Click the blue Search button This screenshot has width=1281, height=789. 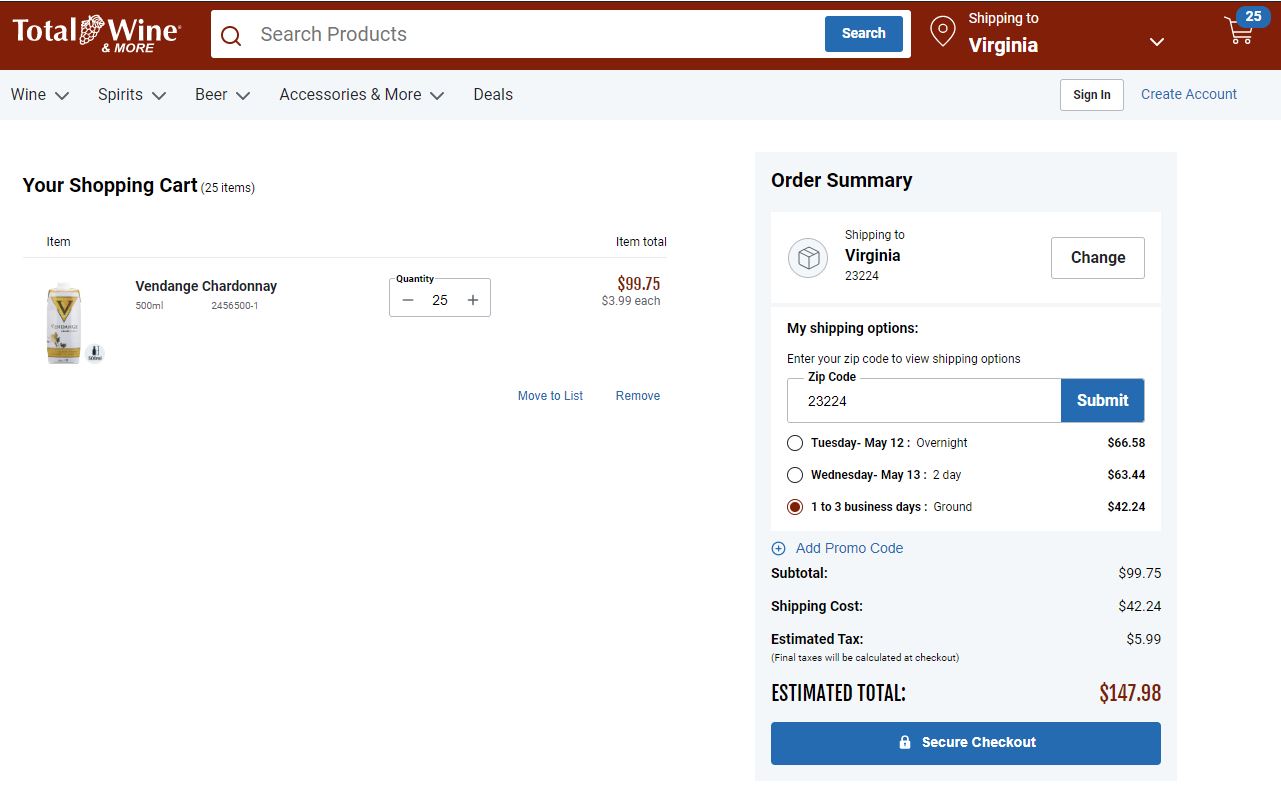(864, 34)
